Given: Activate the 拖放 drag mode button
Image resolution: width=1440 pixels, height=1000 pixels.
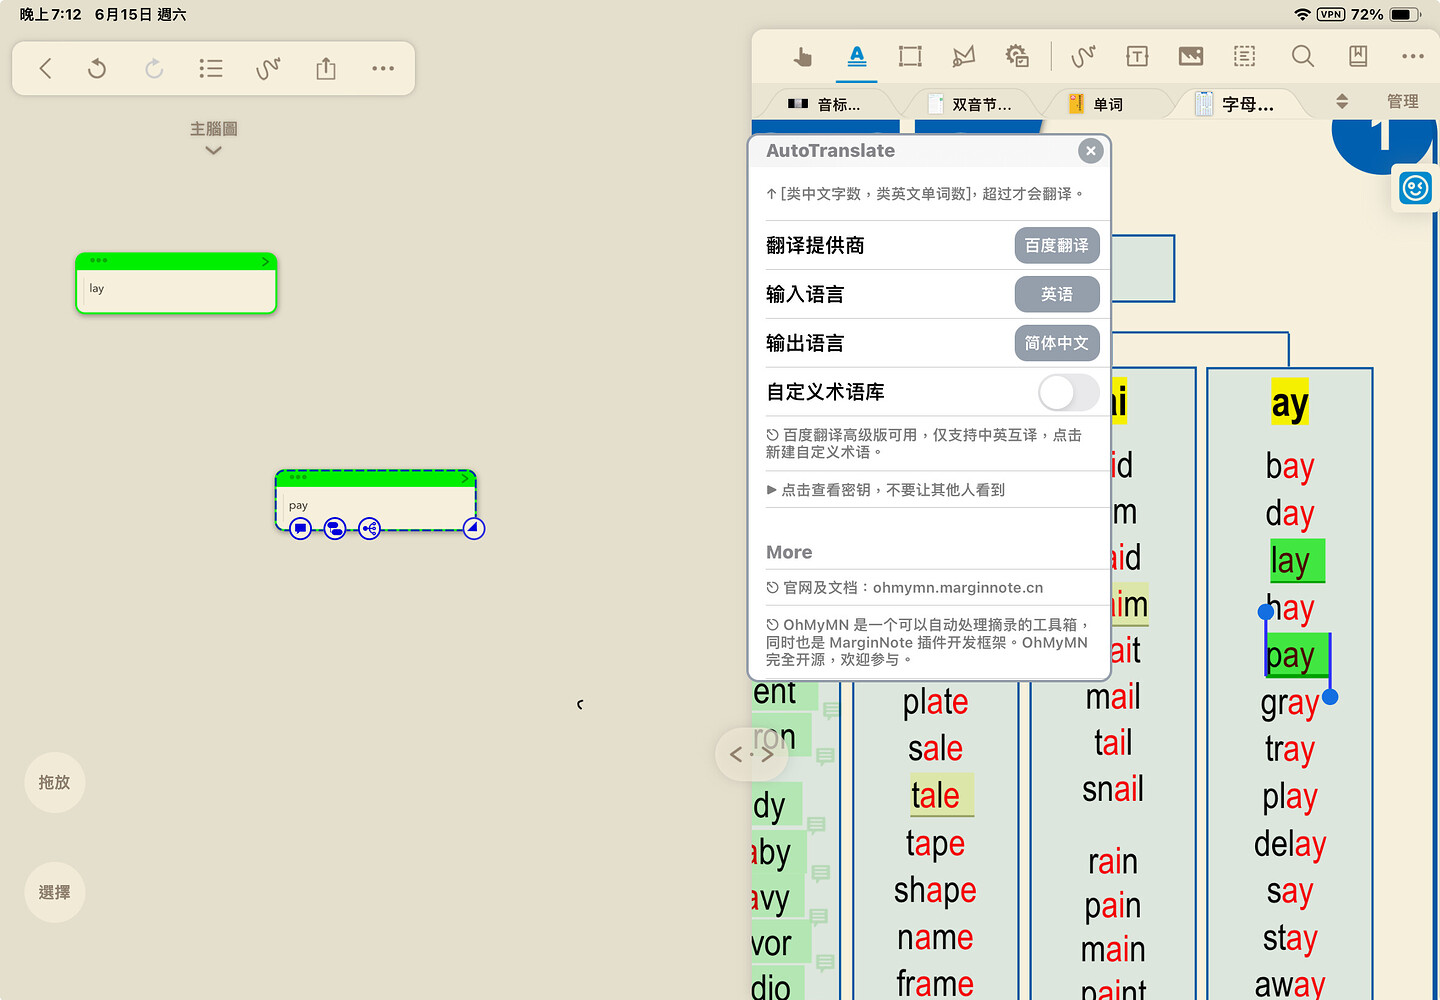Looking at the screenshot, I should click(55, 782).
